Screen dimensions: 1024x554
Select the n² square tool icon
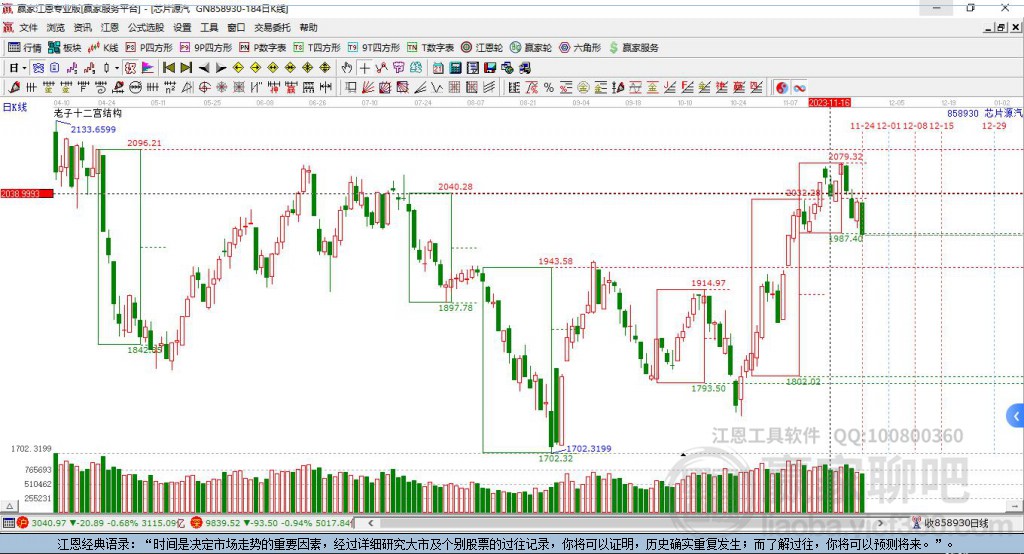[x=170, y=88]
